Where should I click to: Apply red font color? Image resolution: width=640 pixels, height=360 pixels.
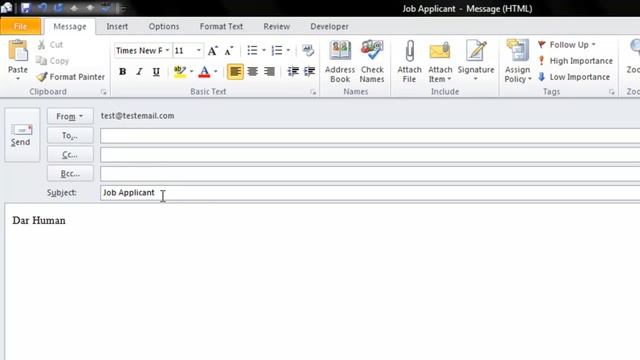(x=204, y=72)
